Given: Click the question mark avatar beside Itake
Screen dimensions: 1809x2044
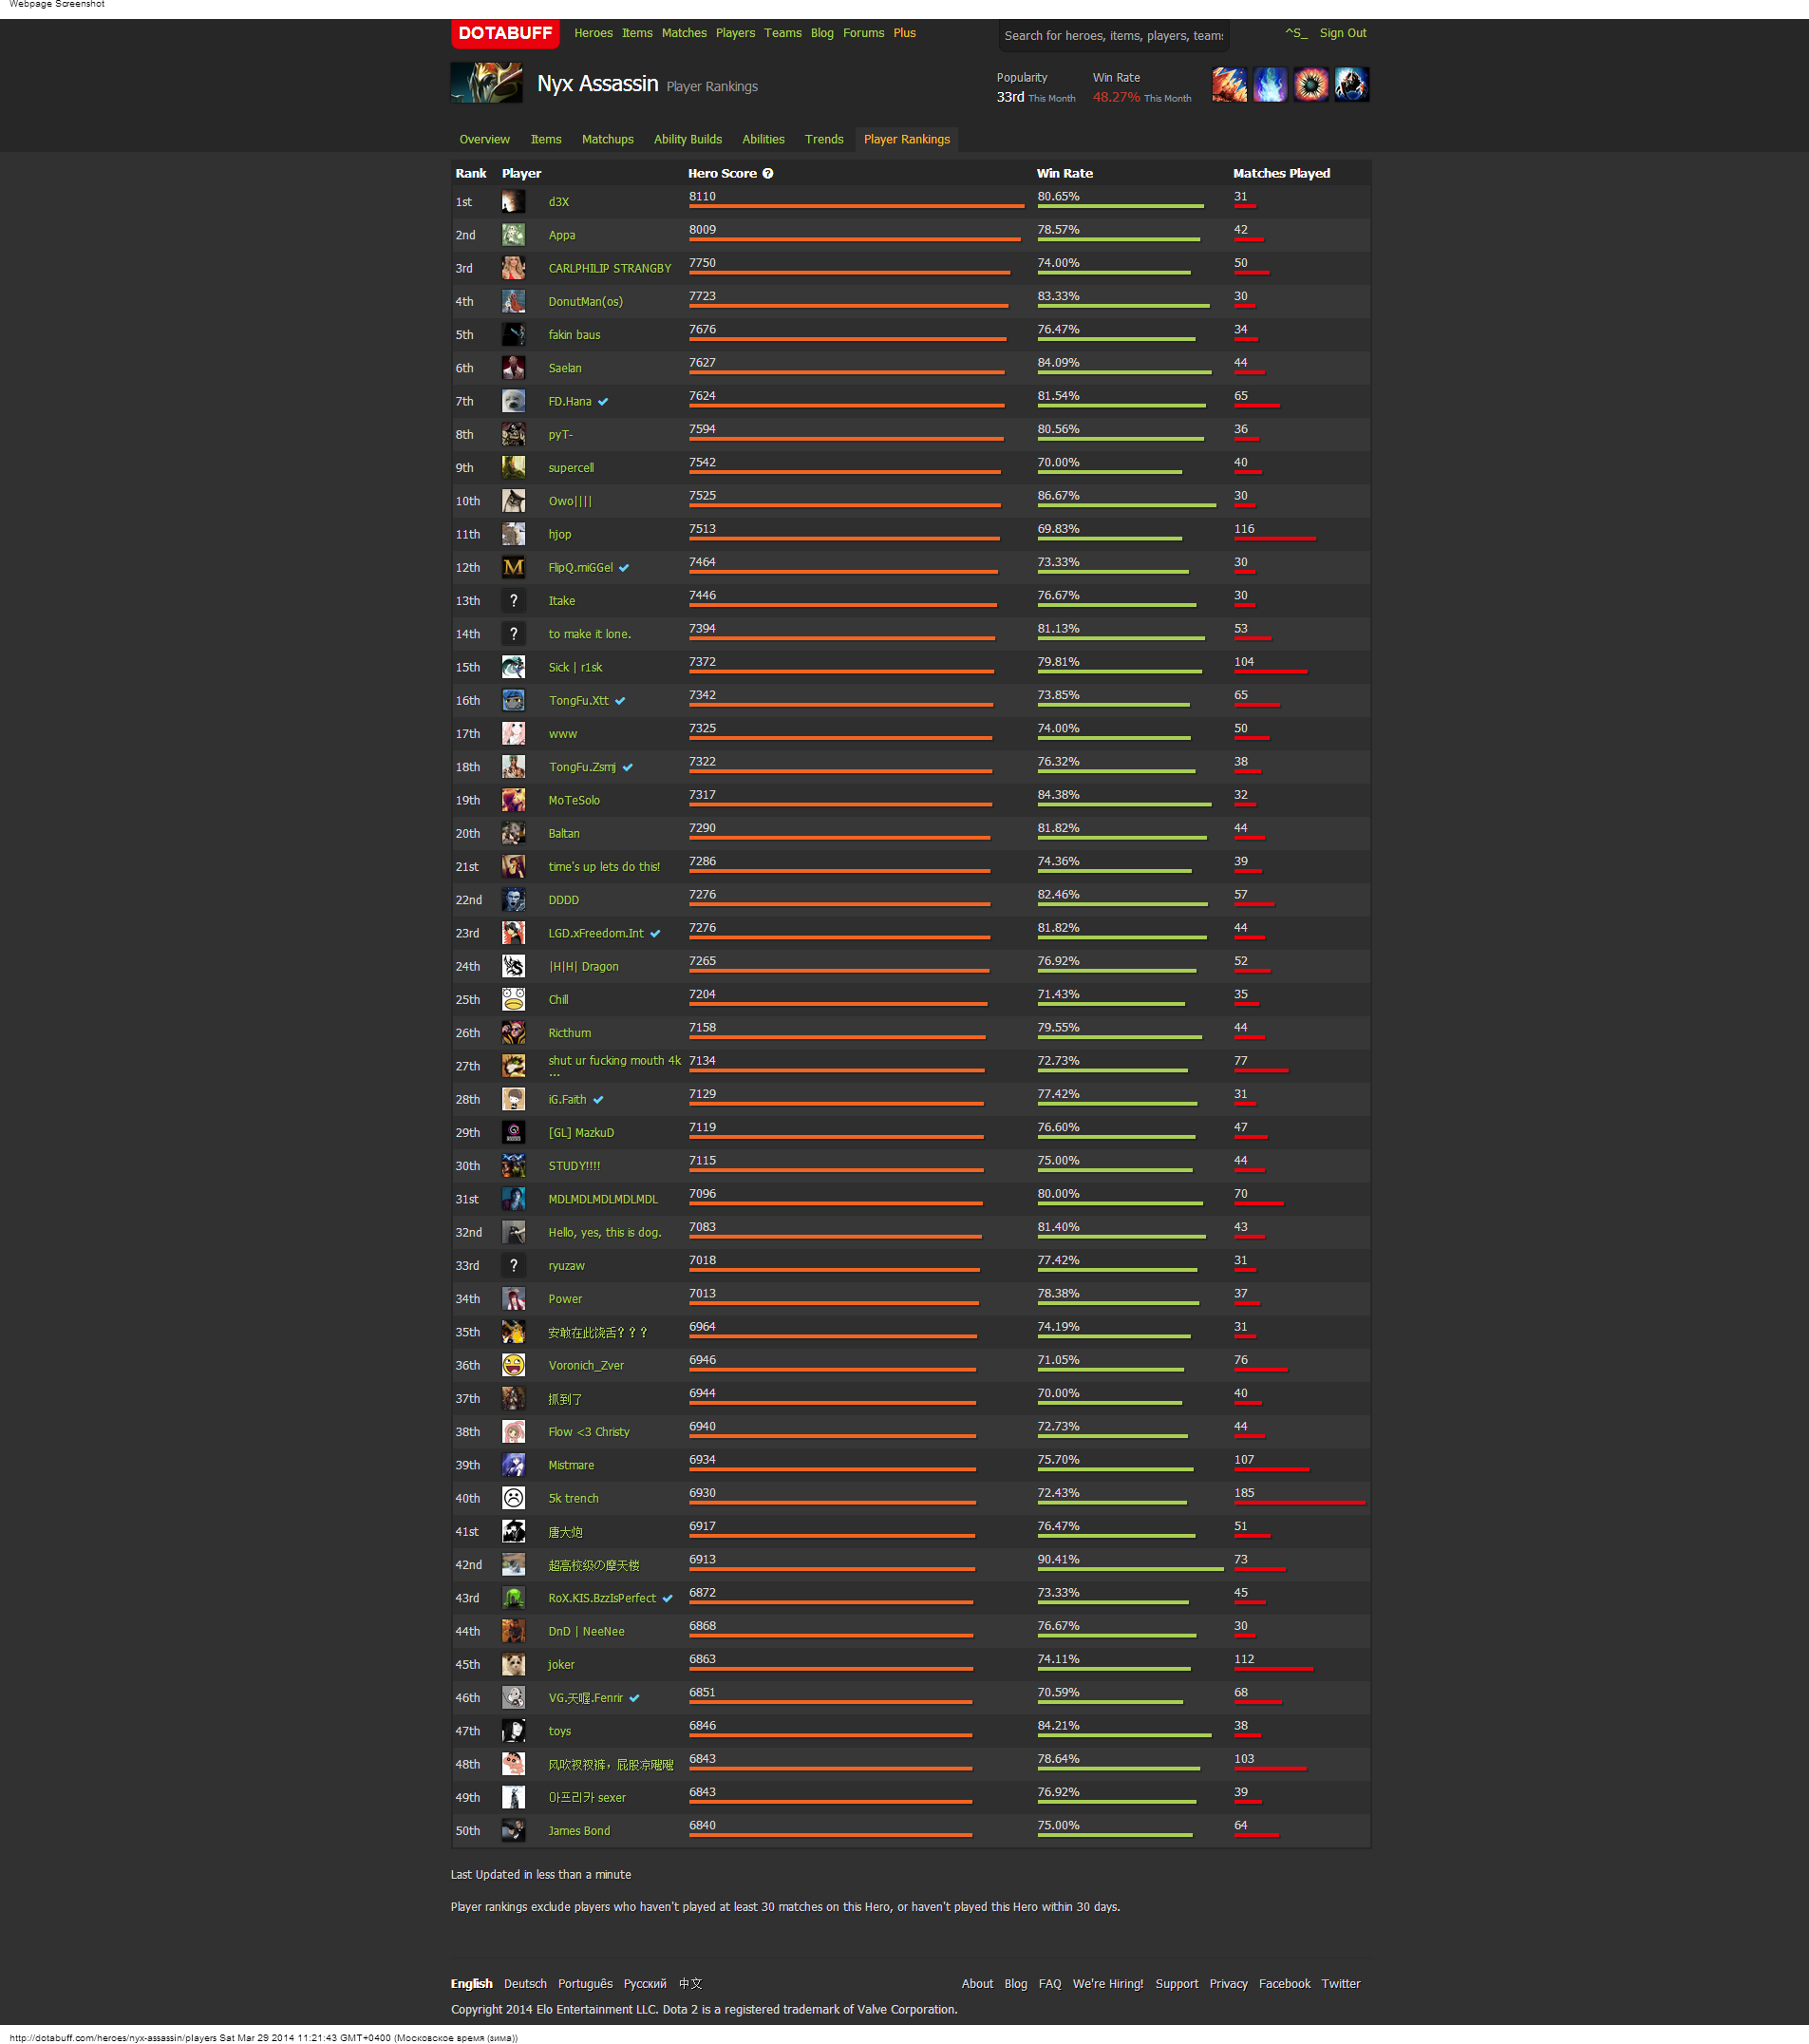Looking at the screenshot, I should pos(513,601).
